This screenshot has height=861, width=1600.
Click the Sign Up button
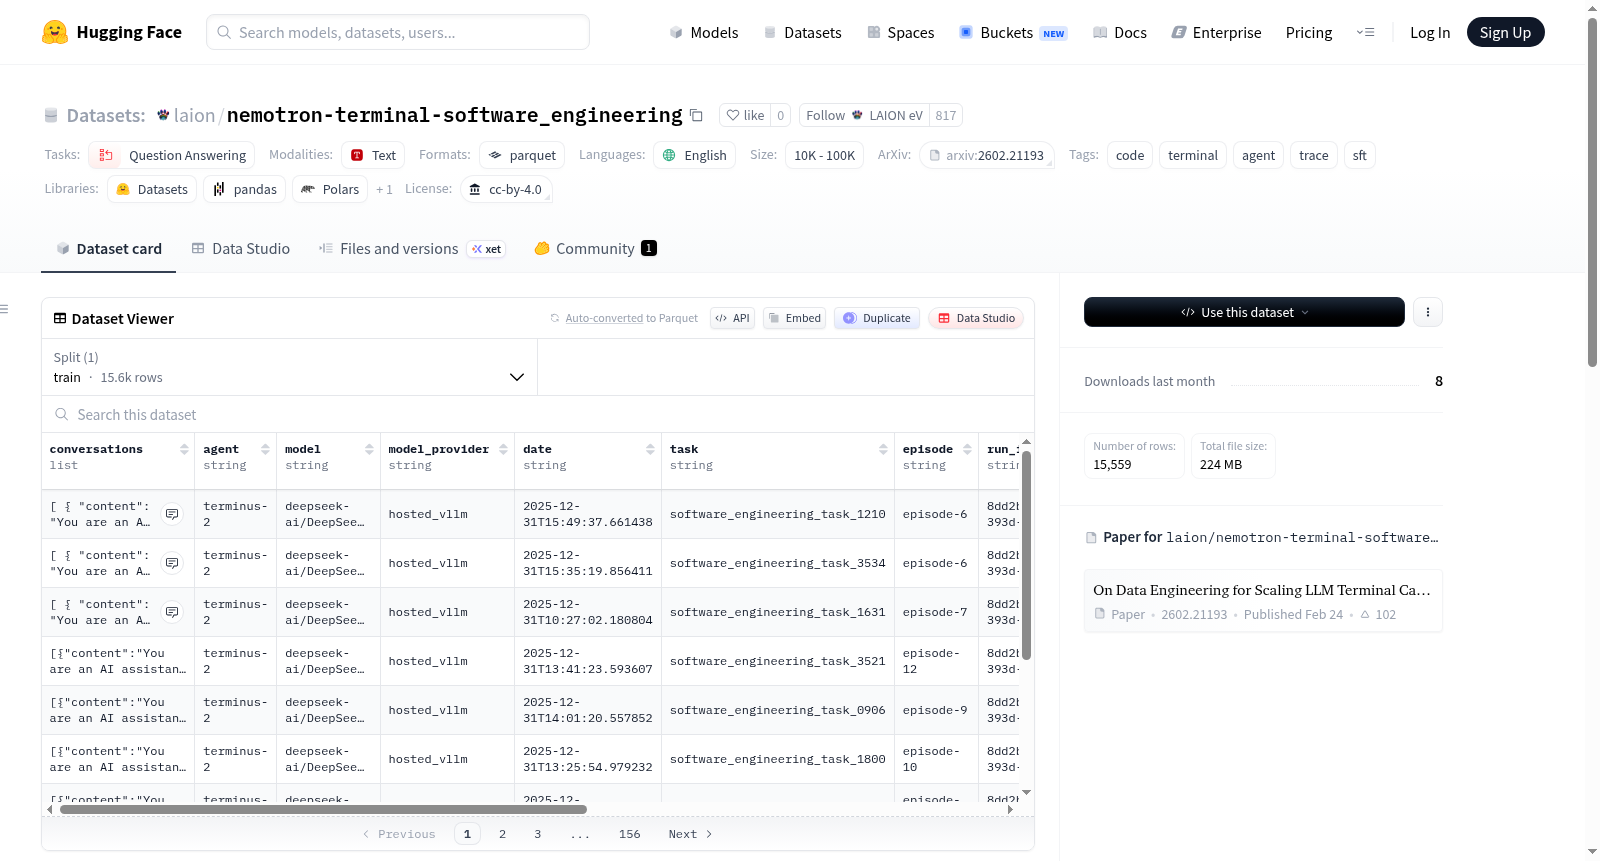(x=1505, y=32)
